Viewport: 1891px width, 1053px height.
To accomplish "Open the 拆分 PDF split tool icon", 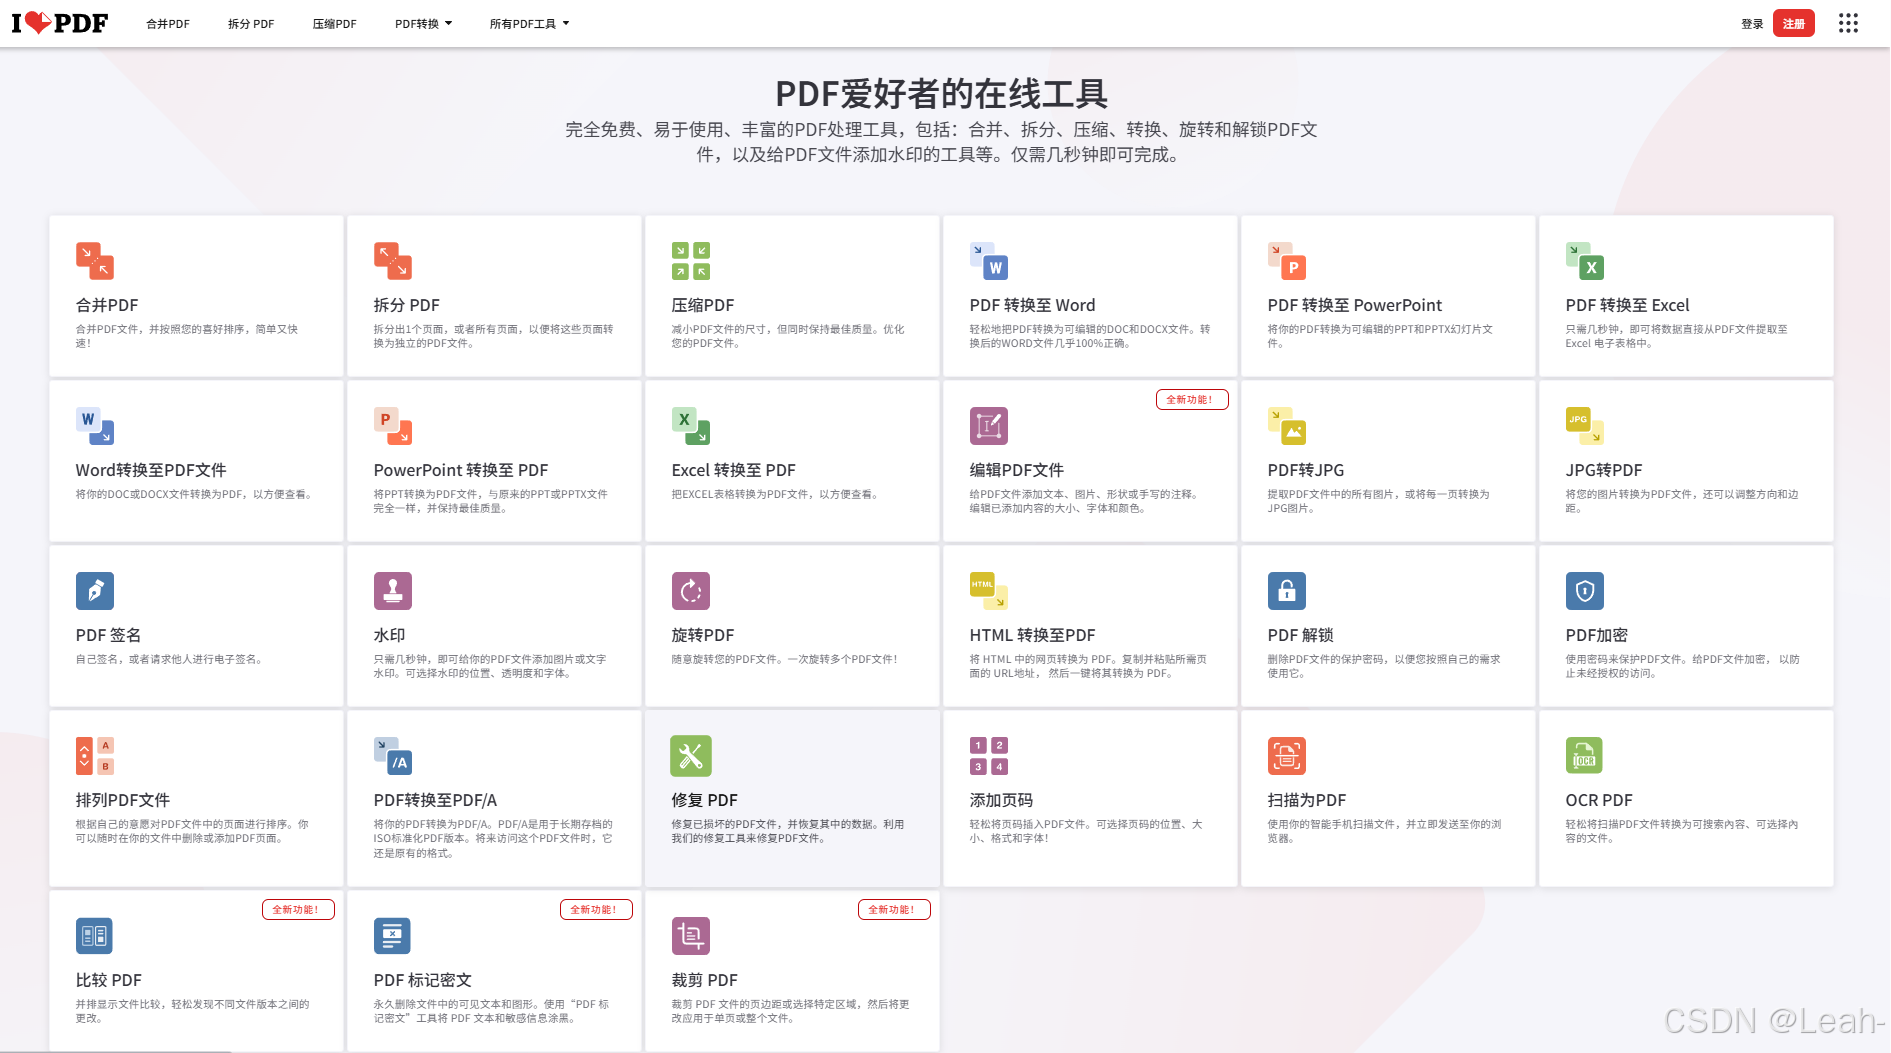I will (x=393, y=261).
